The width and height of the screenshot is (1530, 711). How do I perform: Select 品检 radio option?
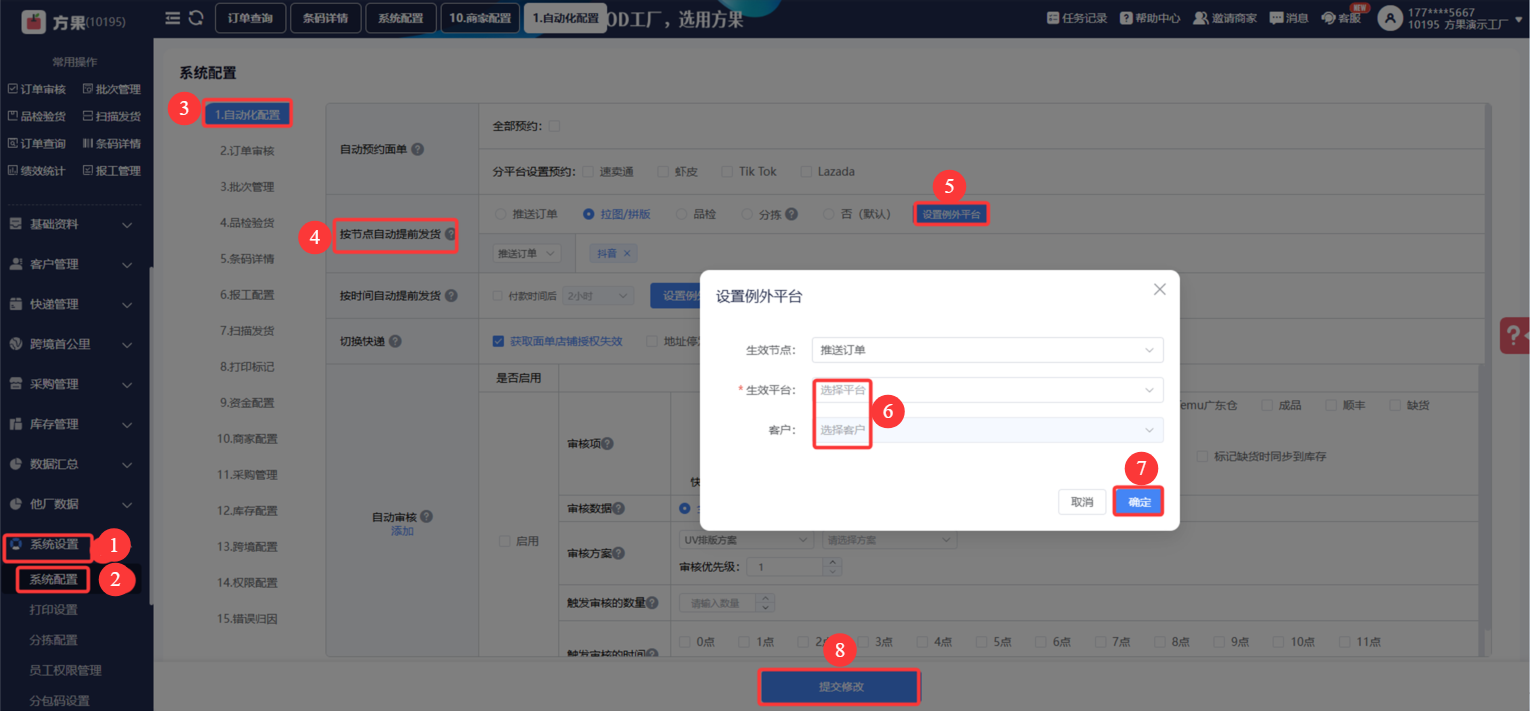[682, 214]
